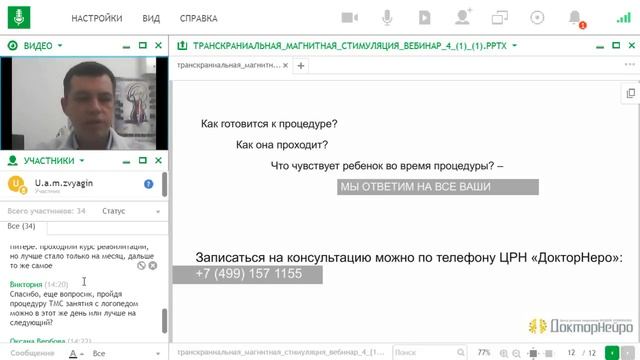The image size is (640, 360).
Task: Click the current page number 12 field
Action: [x=571, y=353]
